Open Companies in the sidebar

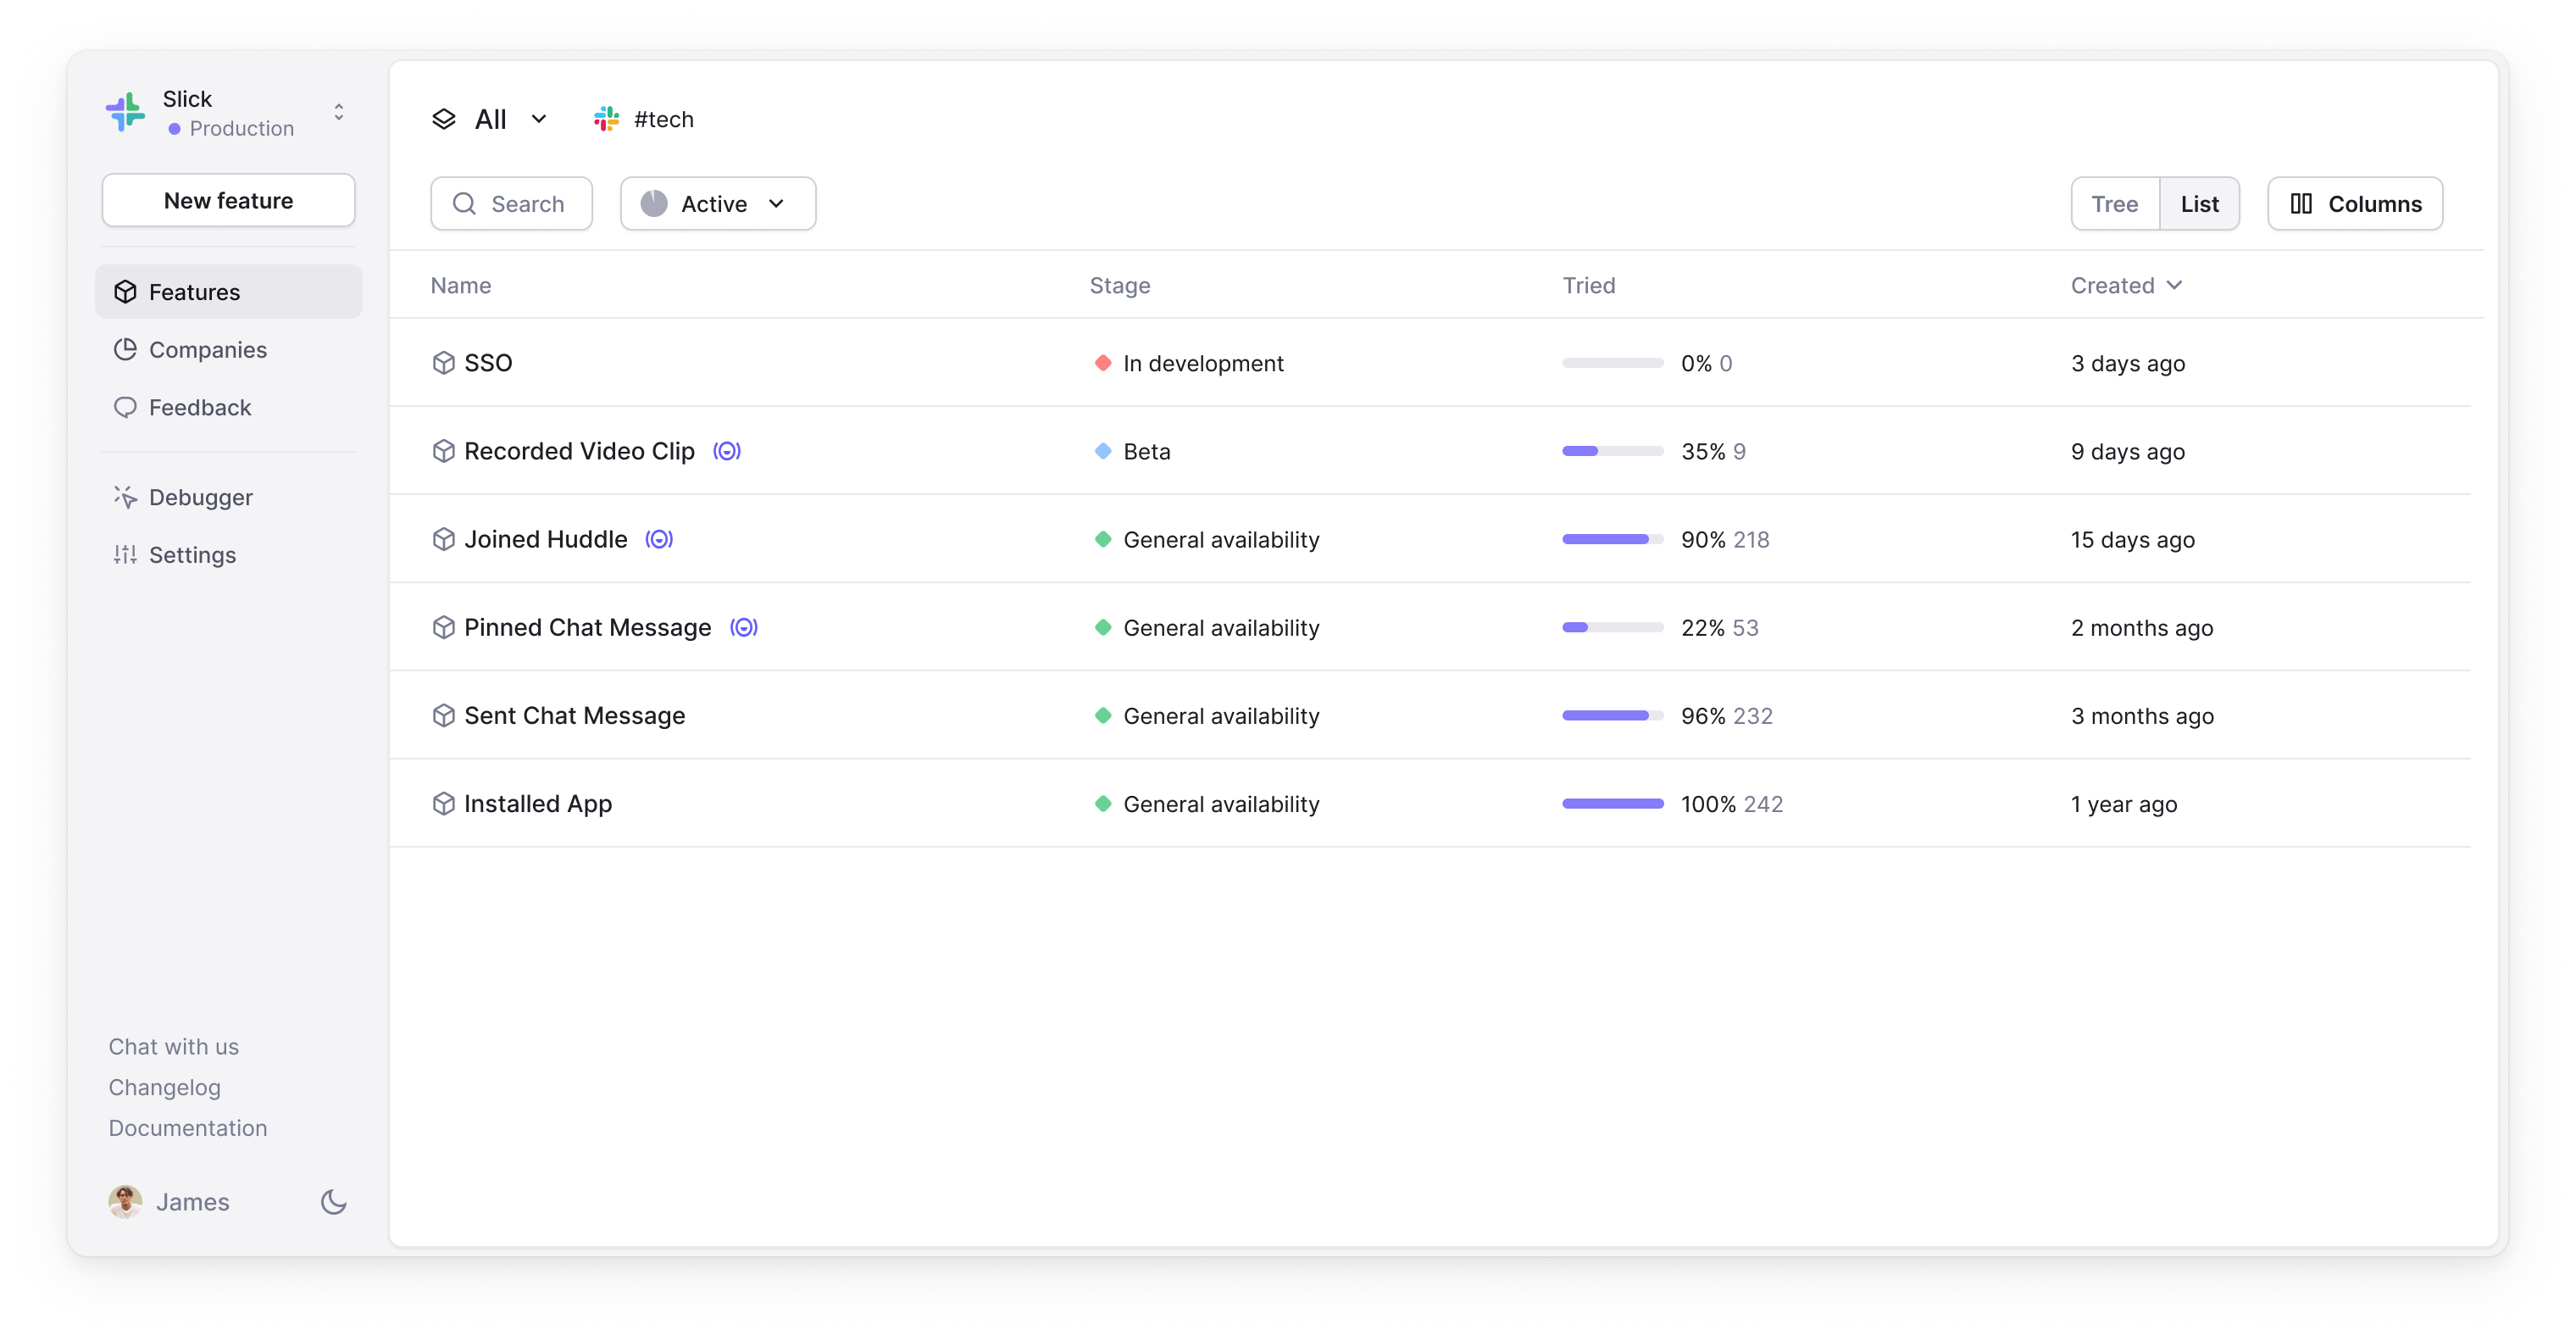click(228, 350)
